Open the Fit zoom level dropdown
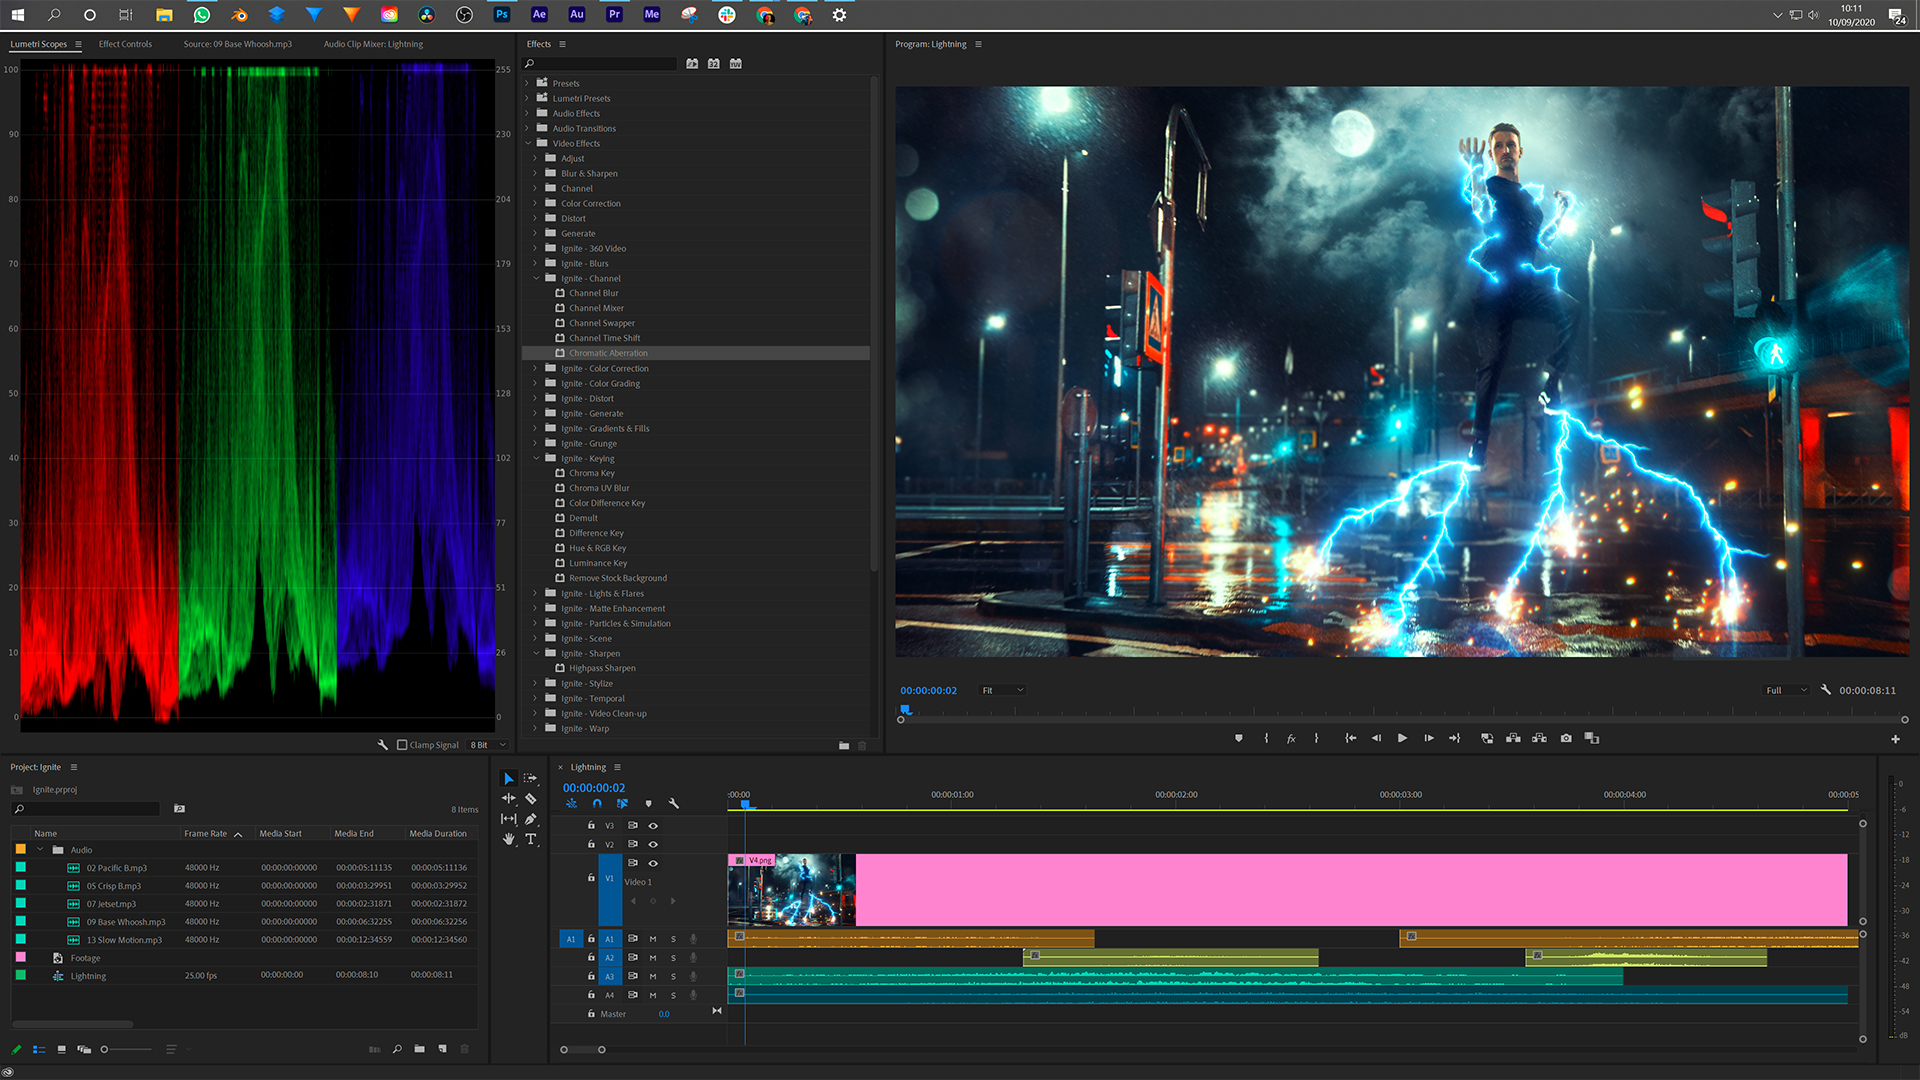Screen dimensions: 1920x1080 (x=1003, y=690)
